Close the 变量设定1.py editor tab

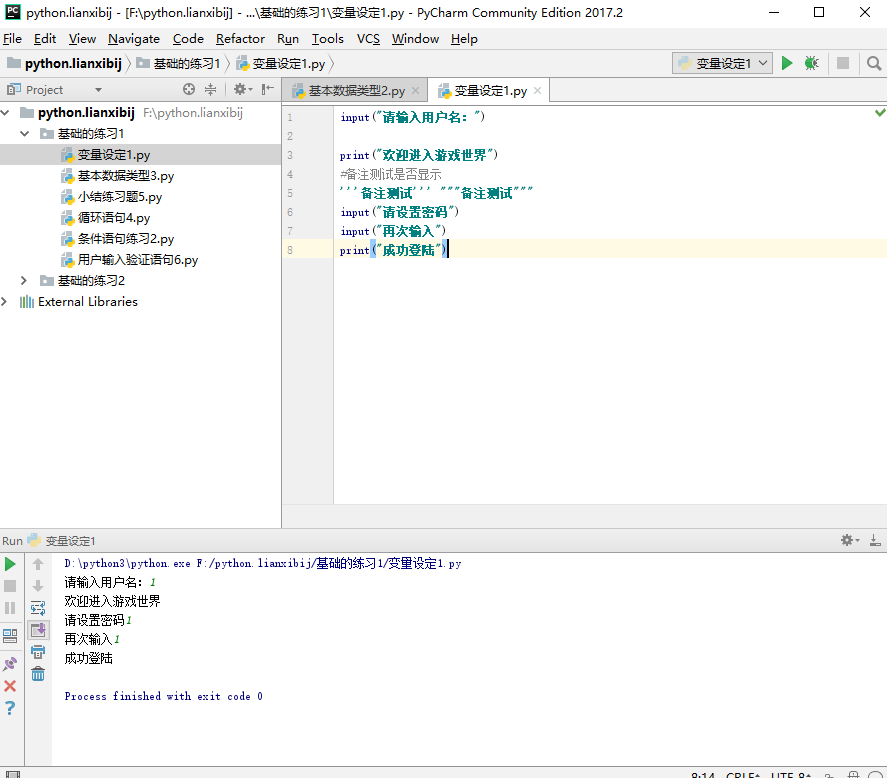pos(537,91)
